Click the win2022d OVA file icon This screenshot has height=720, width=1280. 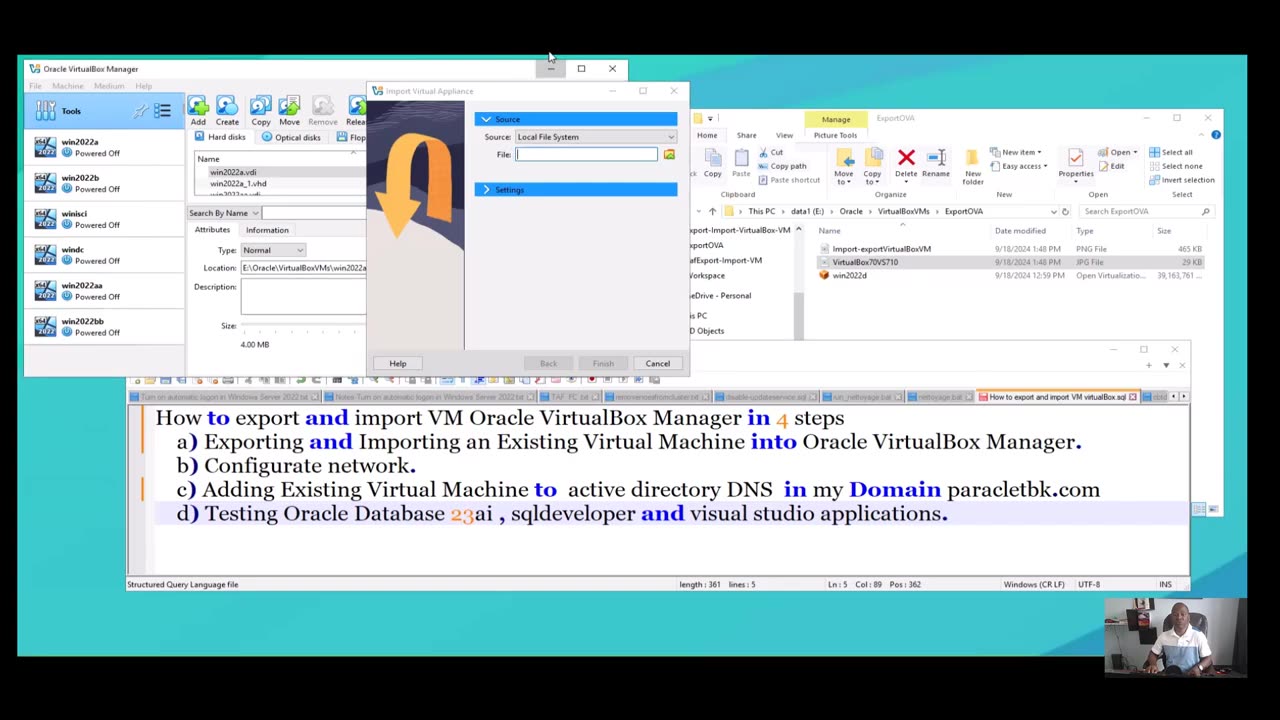coord(824,275)
